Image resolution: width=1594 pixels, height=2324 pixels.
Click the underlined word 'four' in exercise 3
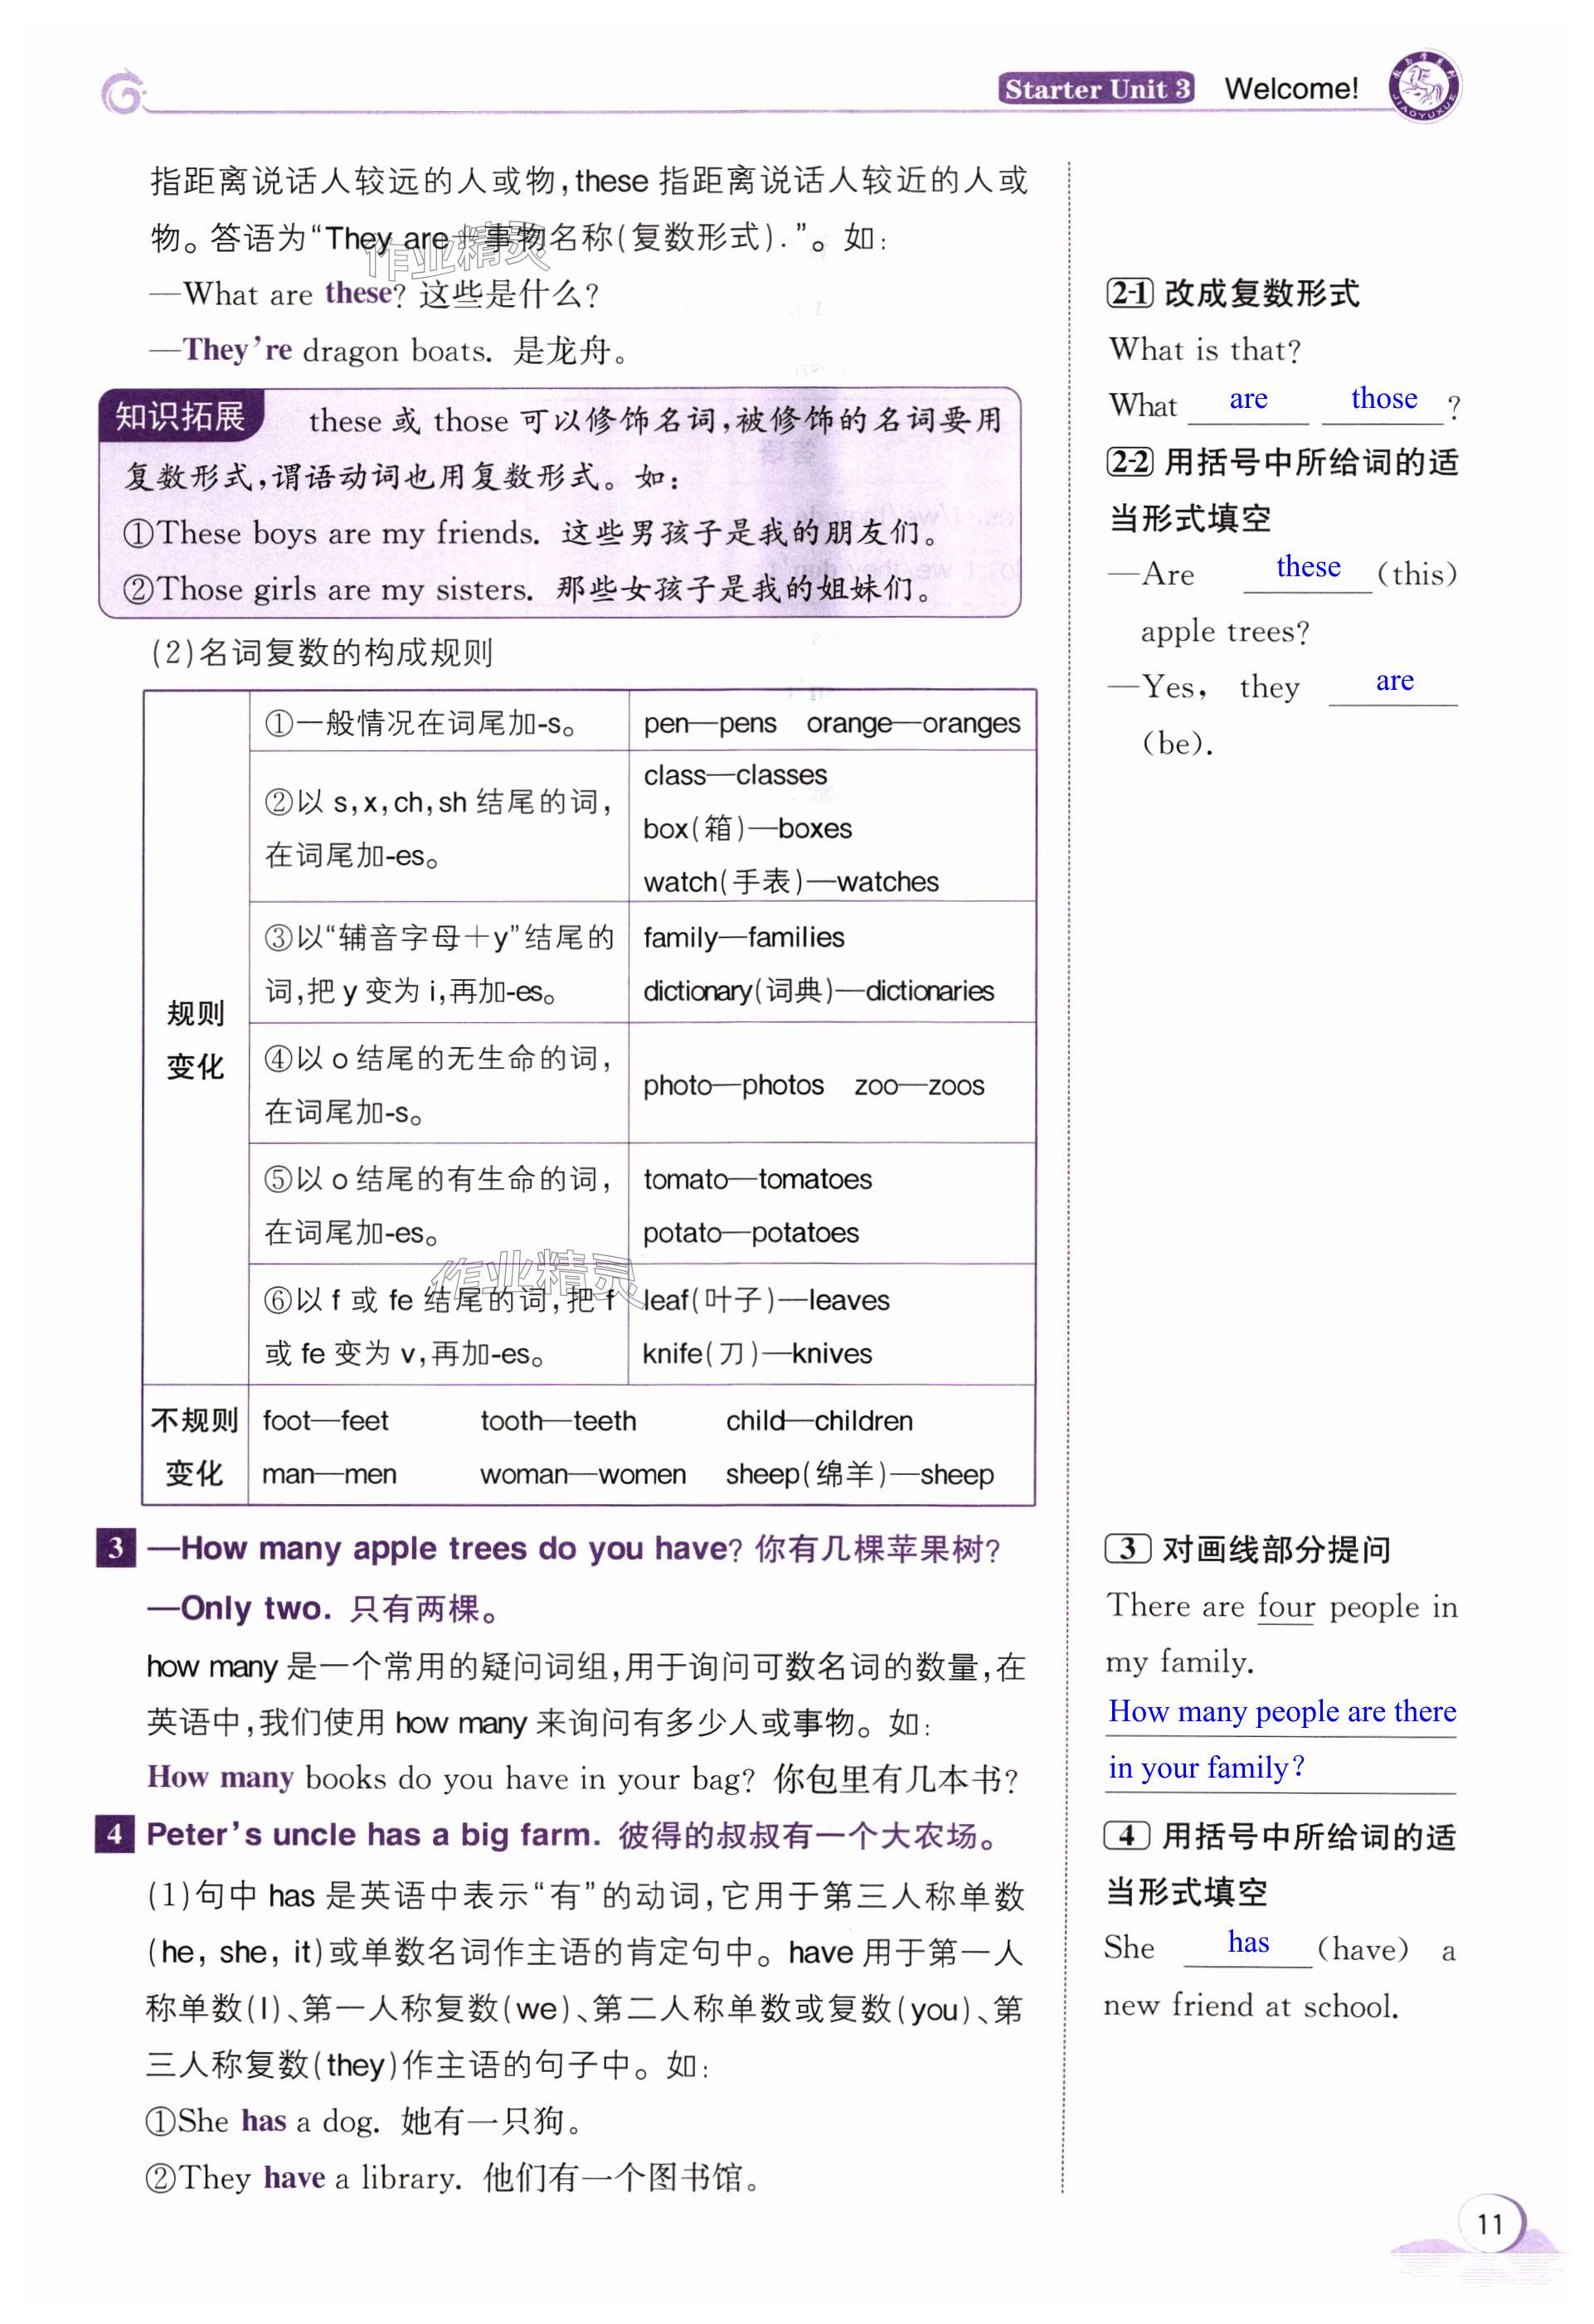[x=1285, y=1606]
